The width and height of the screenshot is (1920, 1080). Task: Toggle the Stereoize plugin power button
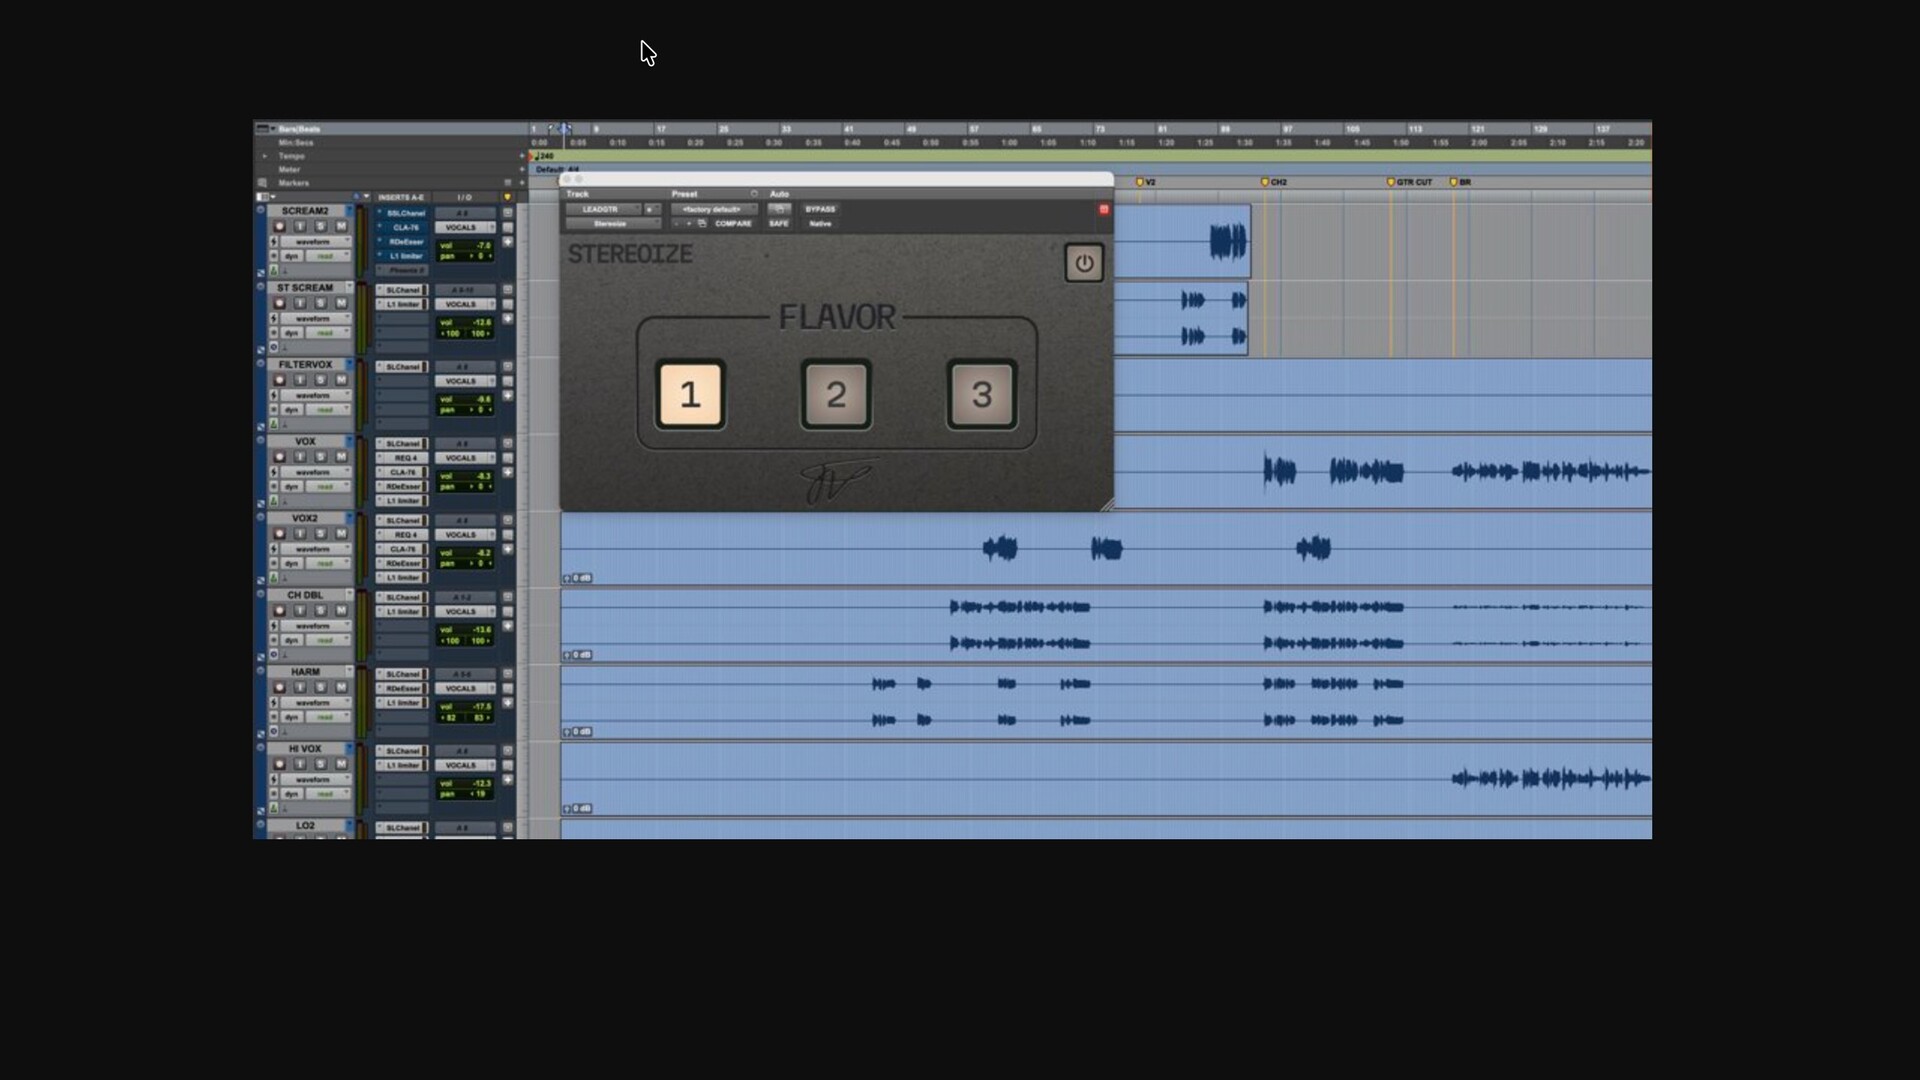point(1084,263)
